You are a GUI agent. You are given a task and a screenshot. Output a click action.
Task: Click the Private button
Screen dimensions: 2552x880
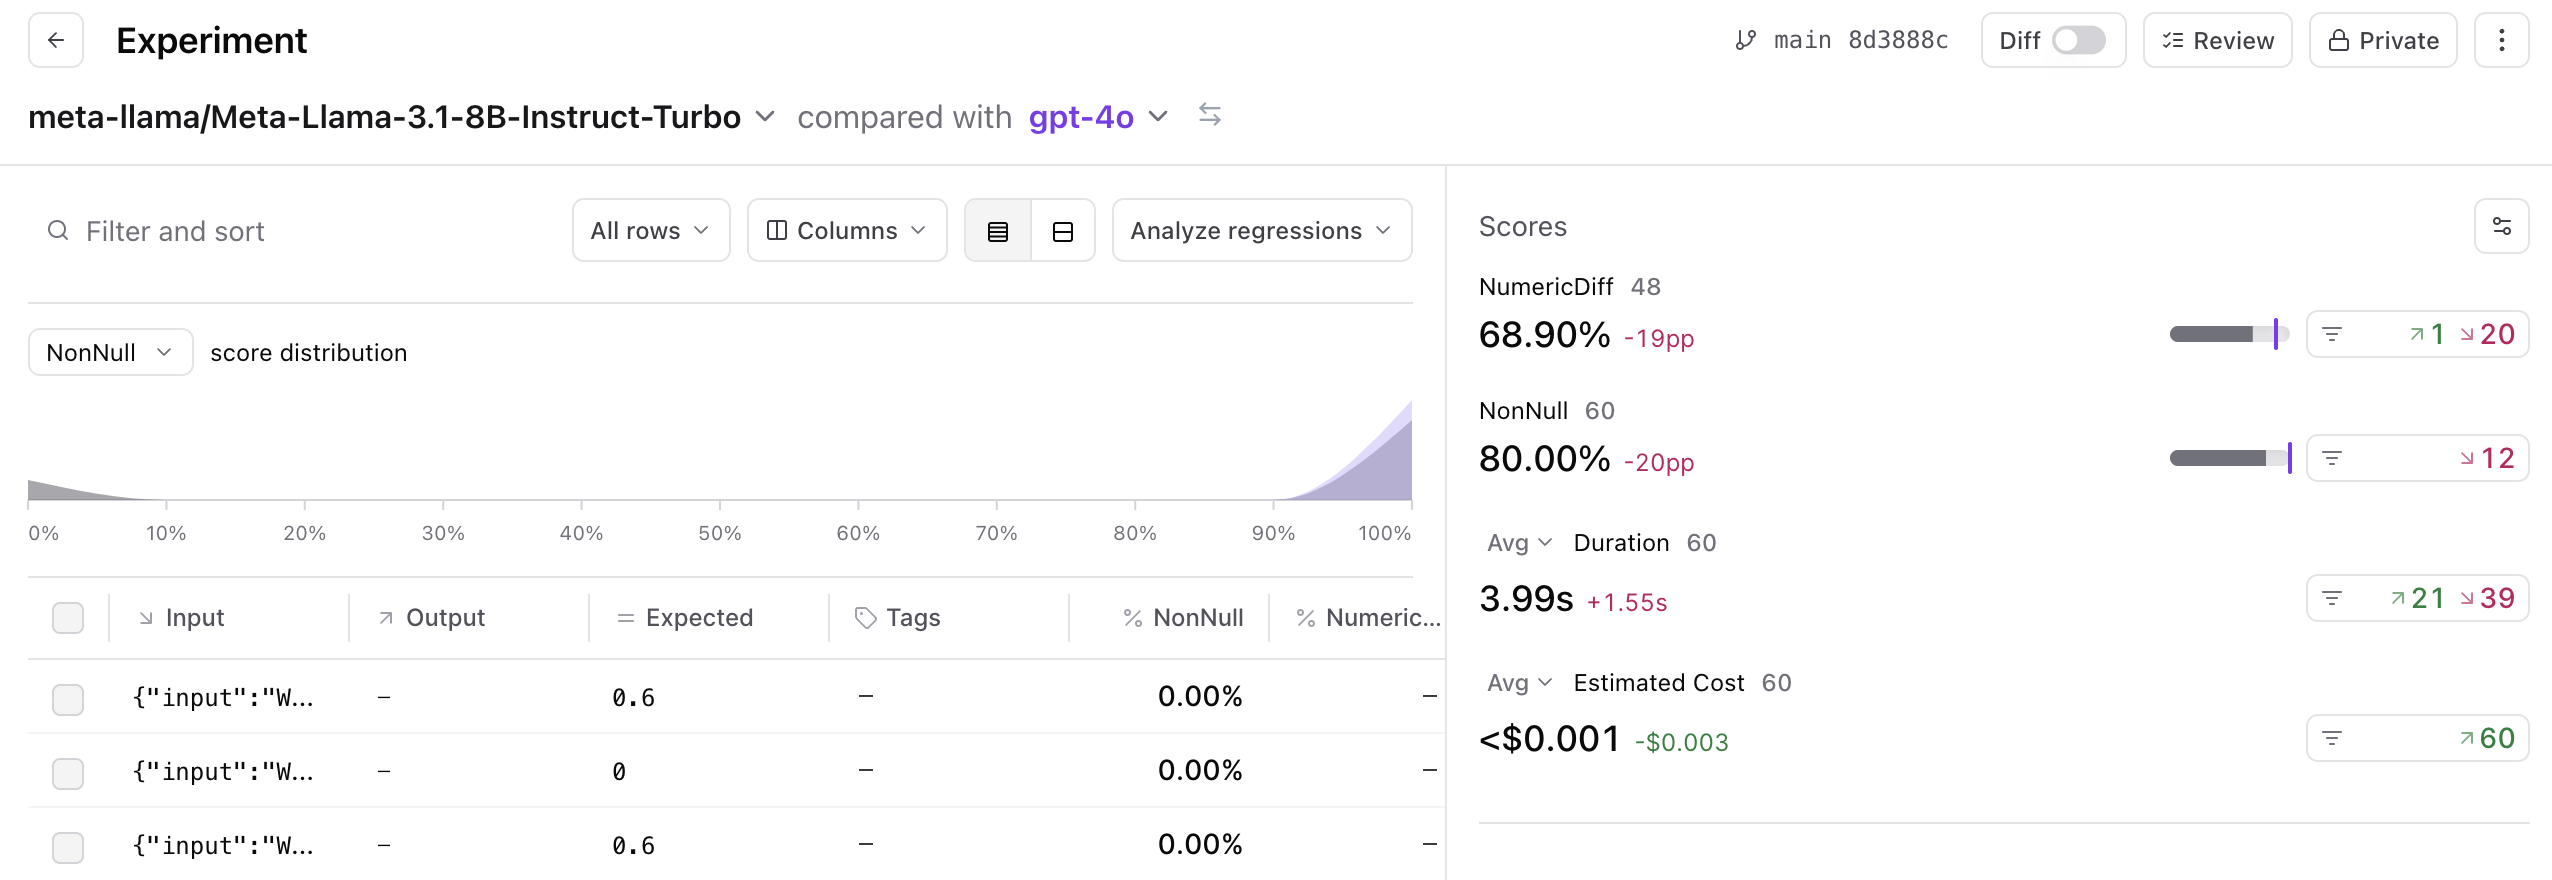[2383, 40]
